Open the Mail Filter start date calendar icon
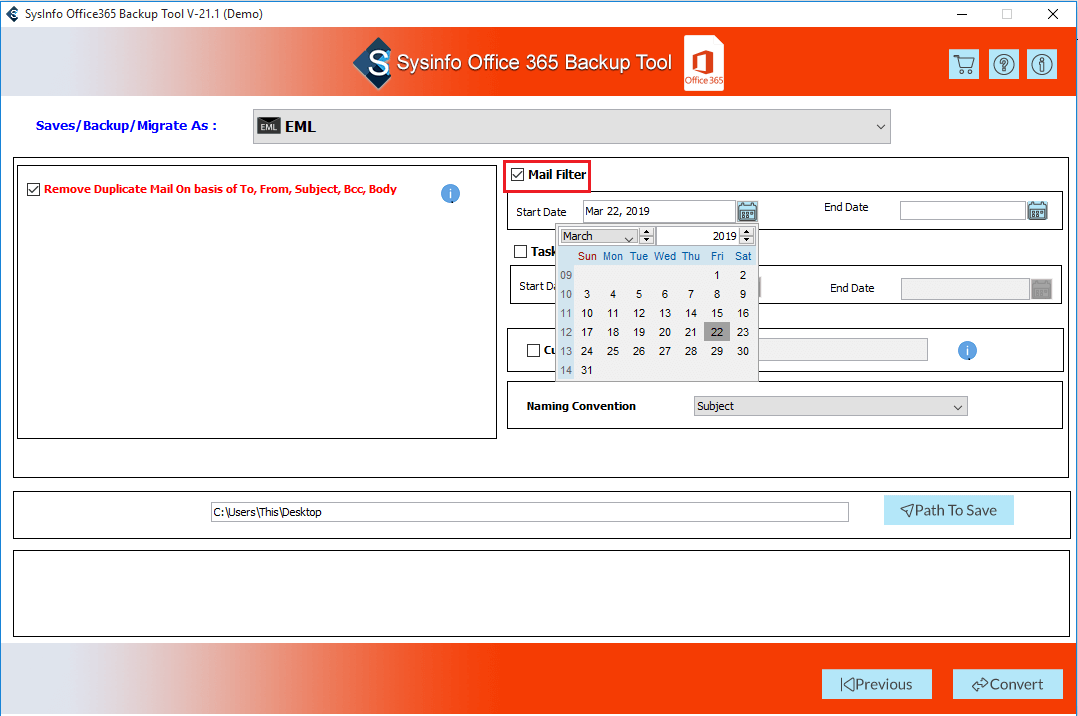This screenshot has width=1078, height=716. tap(747, 211)
